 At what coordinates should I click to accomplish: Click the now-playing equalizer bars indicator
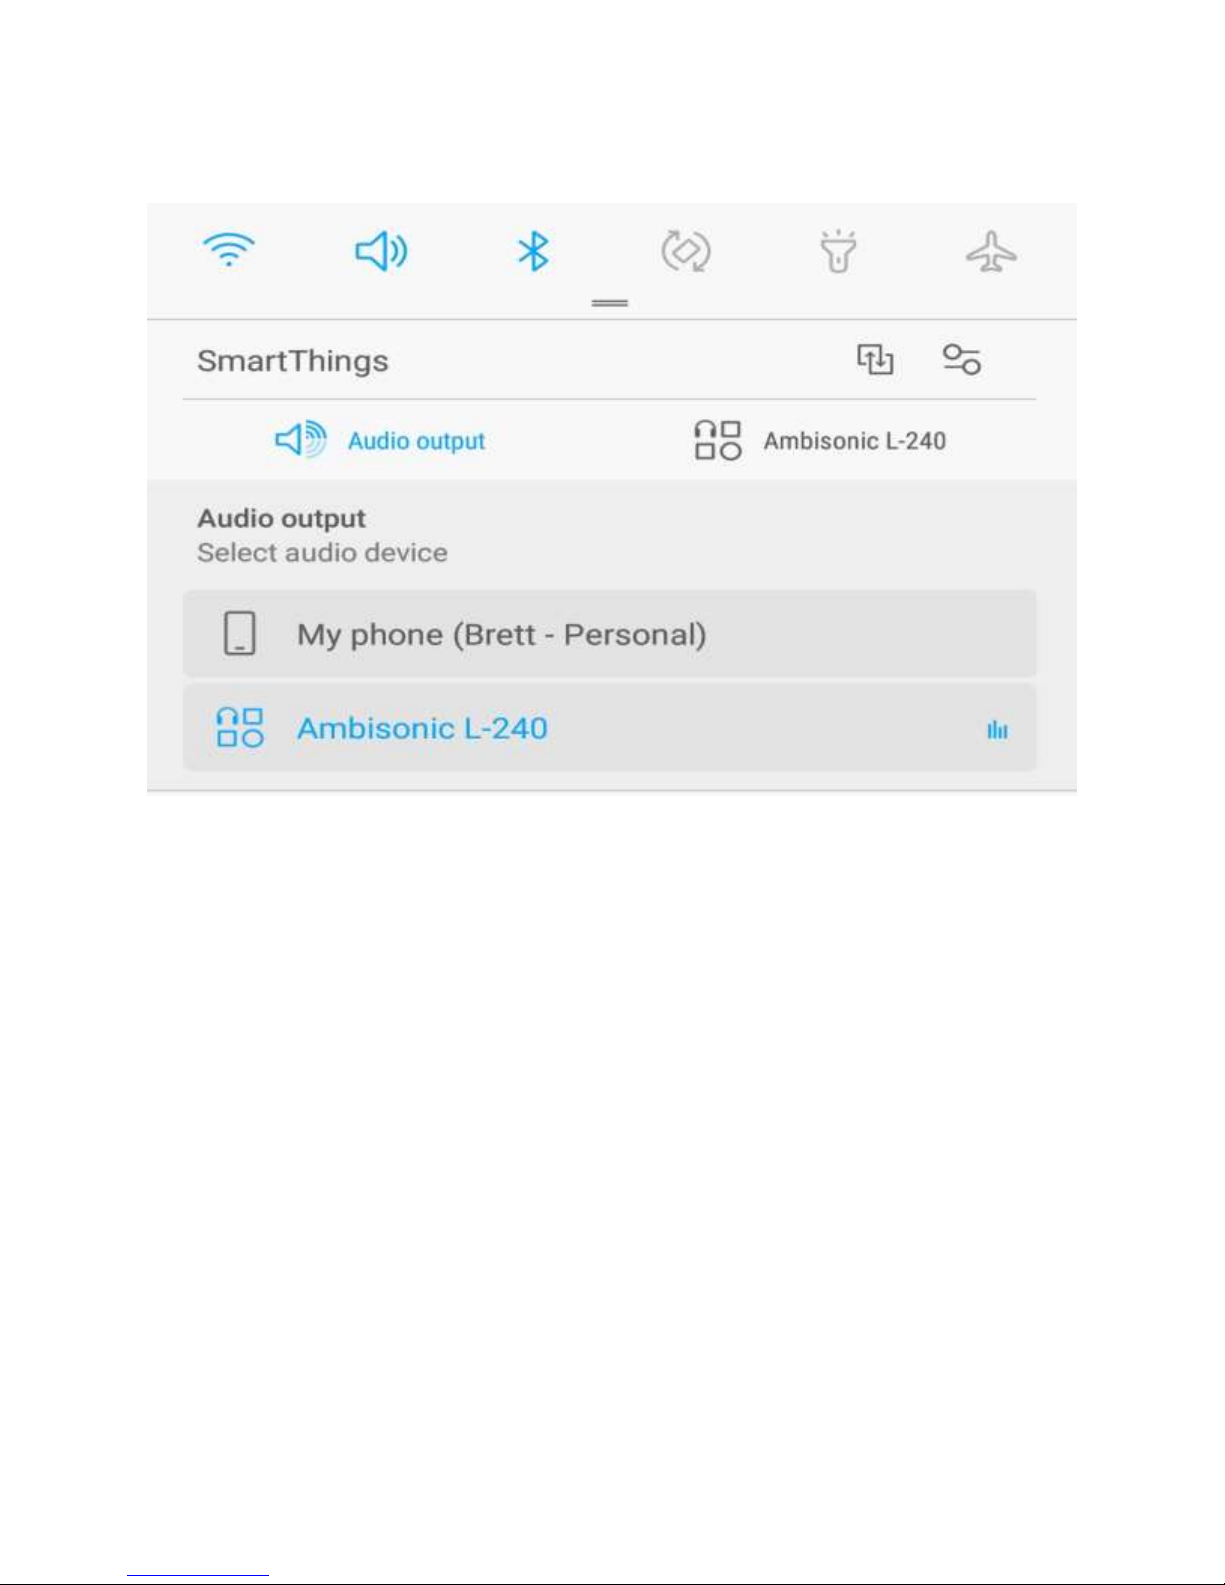pos(997,730)
